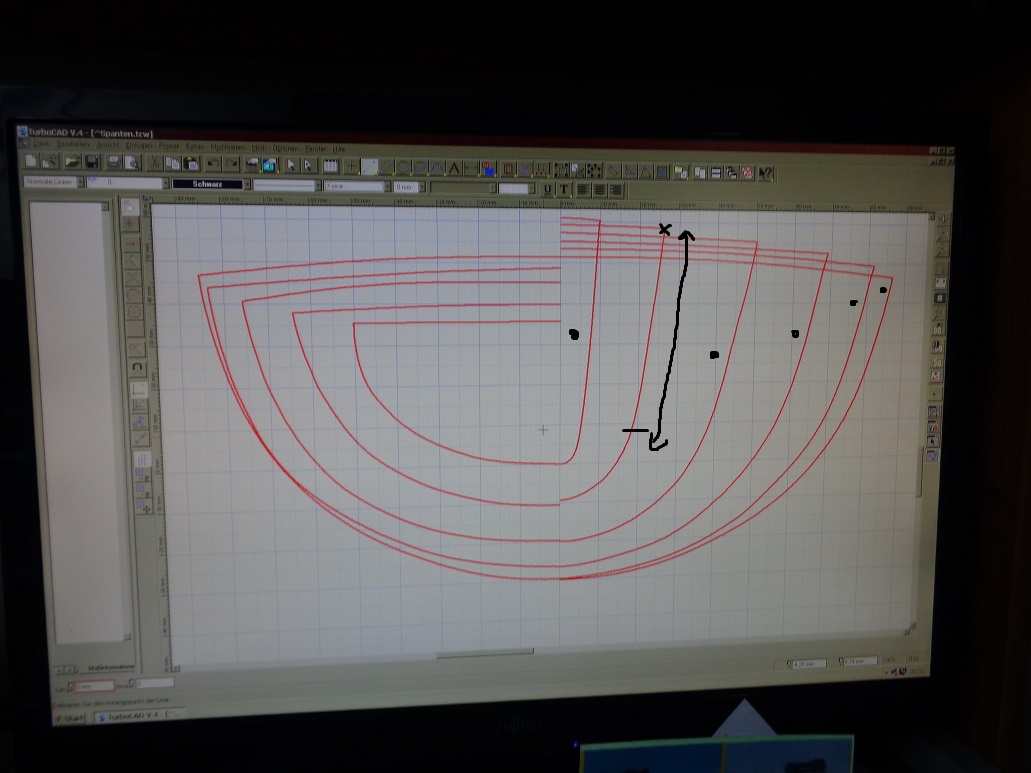Open the Bearbeiten menu

point(73,145)
